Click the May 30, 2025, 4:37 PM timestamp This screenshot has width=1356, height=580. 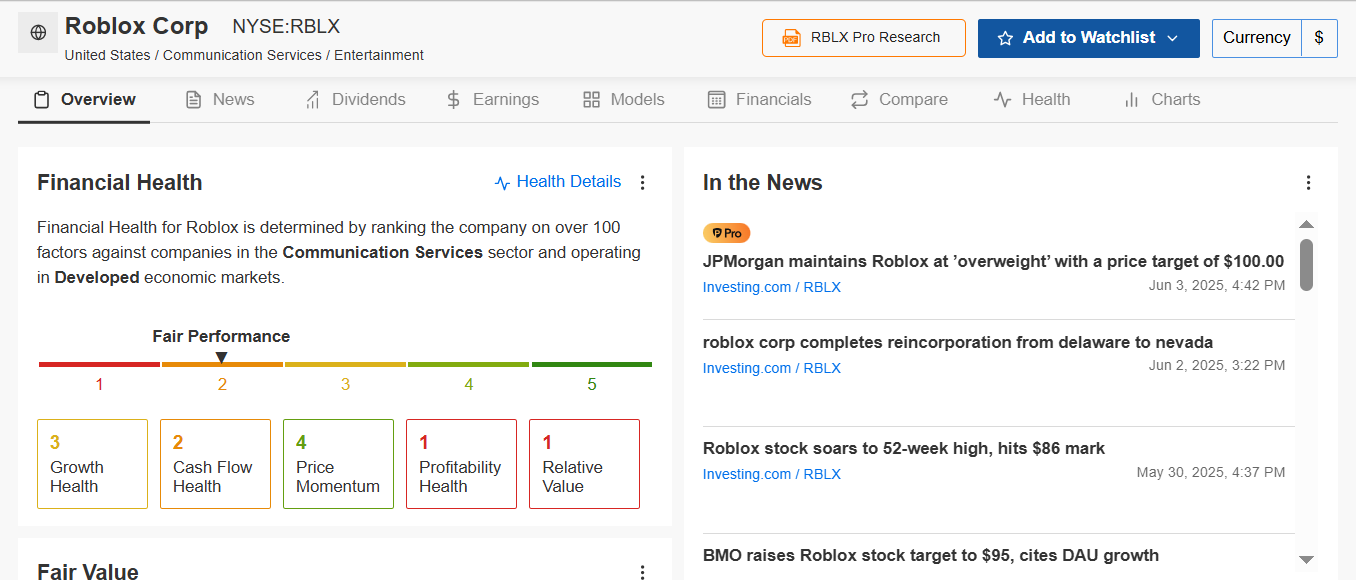(x=1211, y=472)
